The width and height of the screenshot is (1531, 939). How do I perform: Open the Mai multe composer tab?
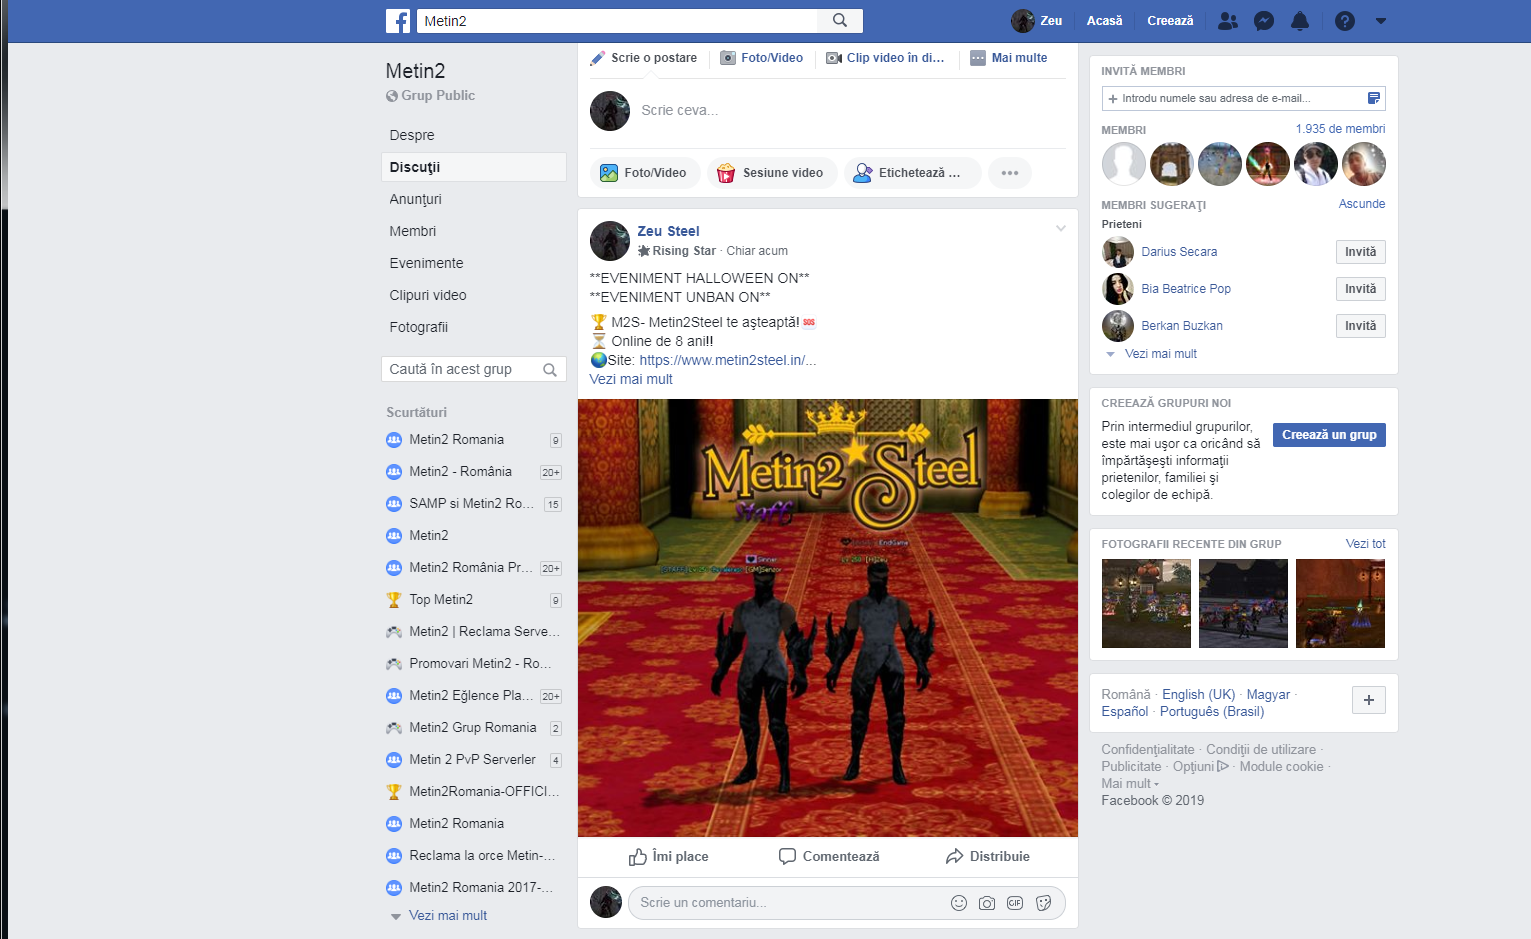1009,58
